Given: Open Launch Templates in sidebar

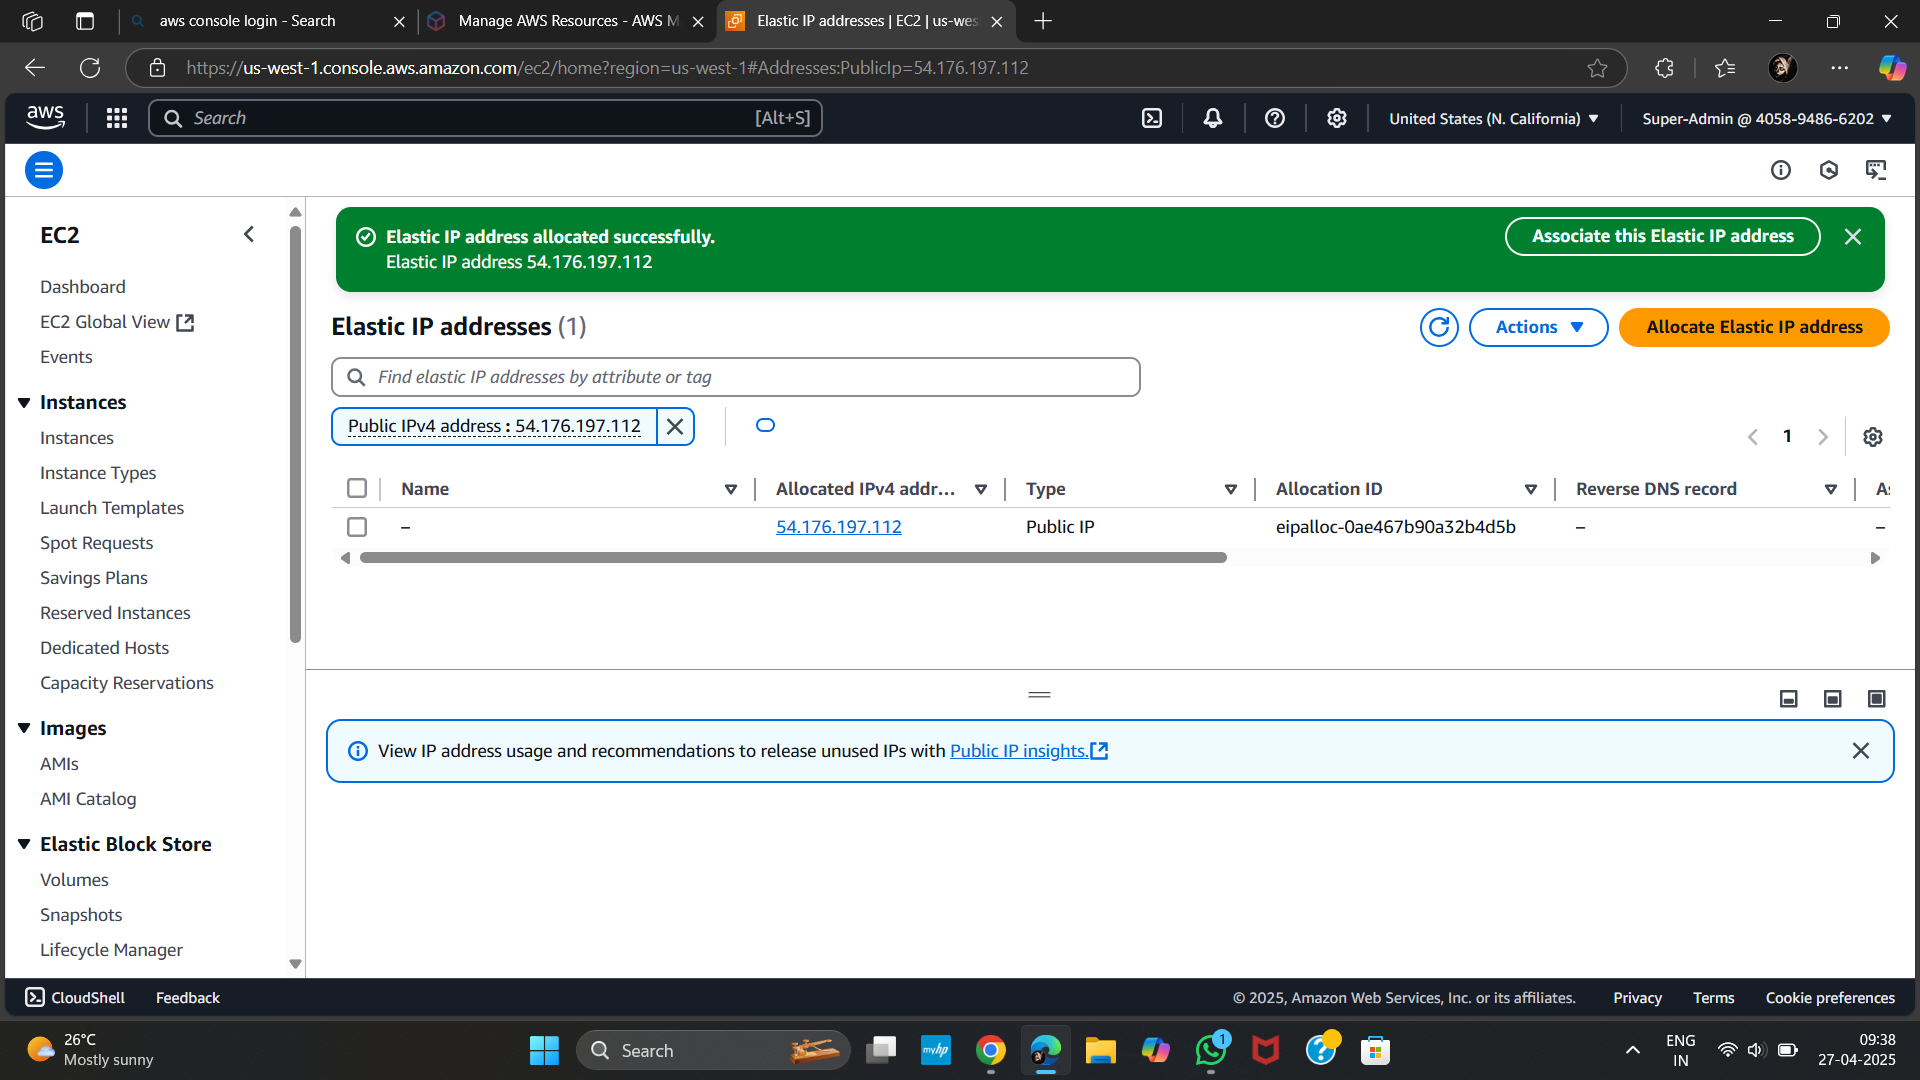Looking at the screenshot, I should pyautogui.click(x=112, y=508).
